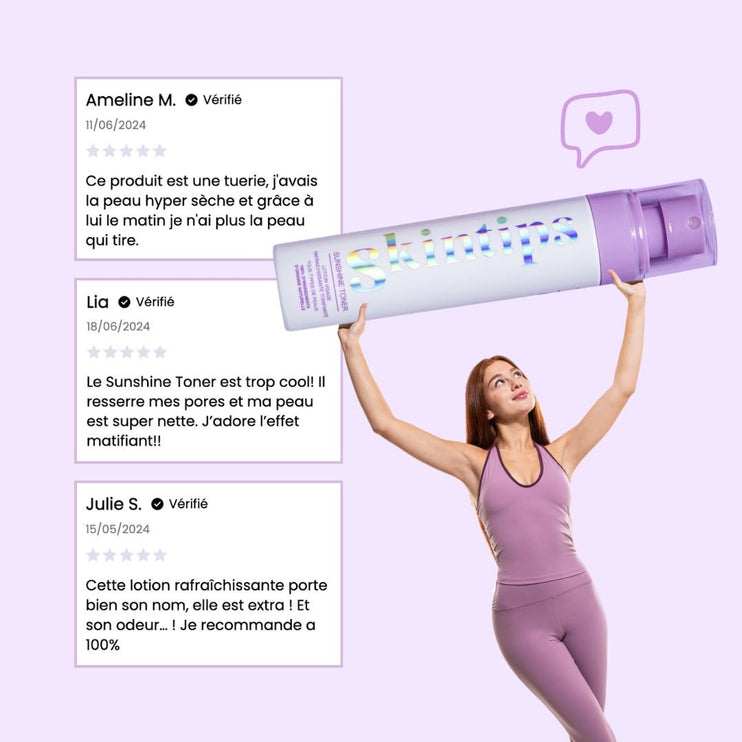Click the date 18/06/2024
The height and width of the screenshot is (742, 742).
tap(118, 327)
